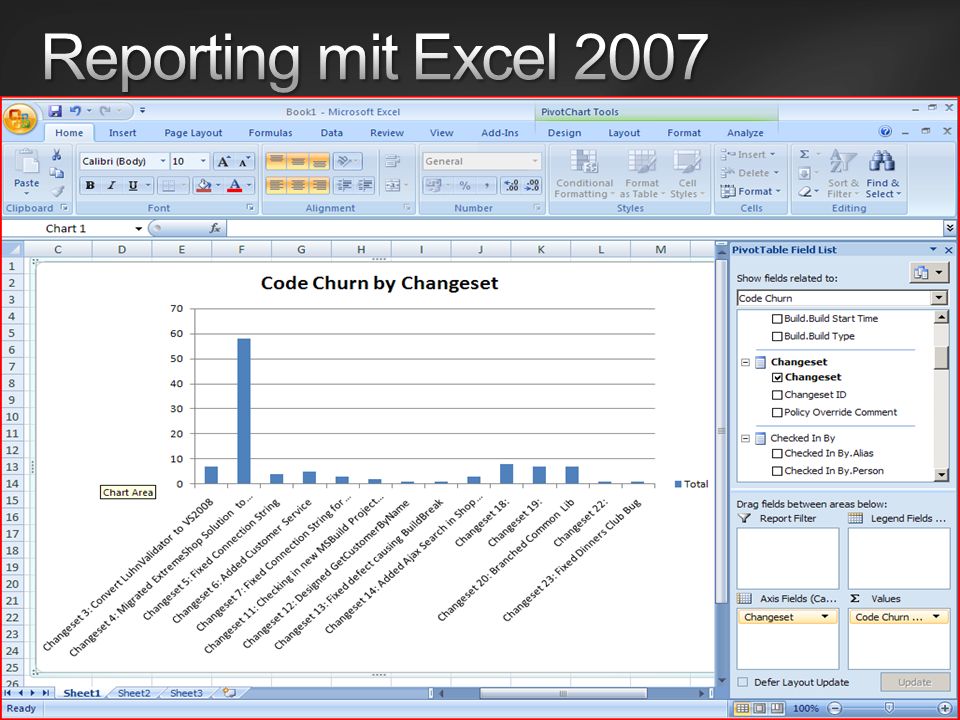Image resolution: width=960 pixels, height=720 pixels.
Task: Insert a new worksheet tab
Action: 230,693
